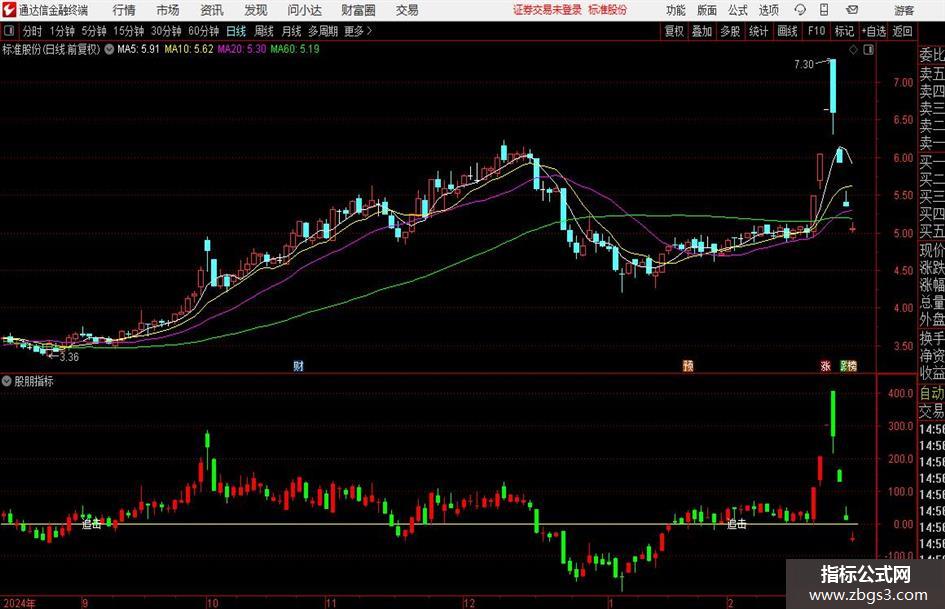The height and width of the screenshot is (609, 945).
Task: Open the 公式 menu
Action: pyautogui.click(x=737, y=10)
